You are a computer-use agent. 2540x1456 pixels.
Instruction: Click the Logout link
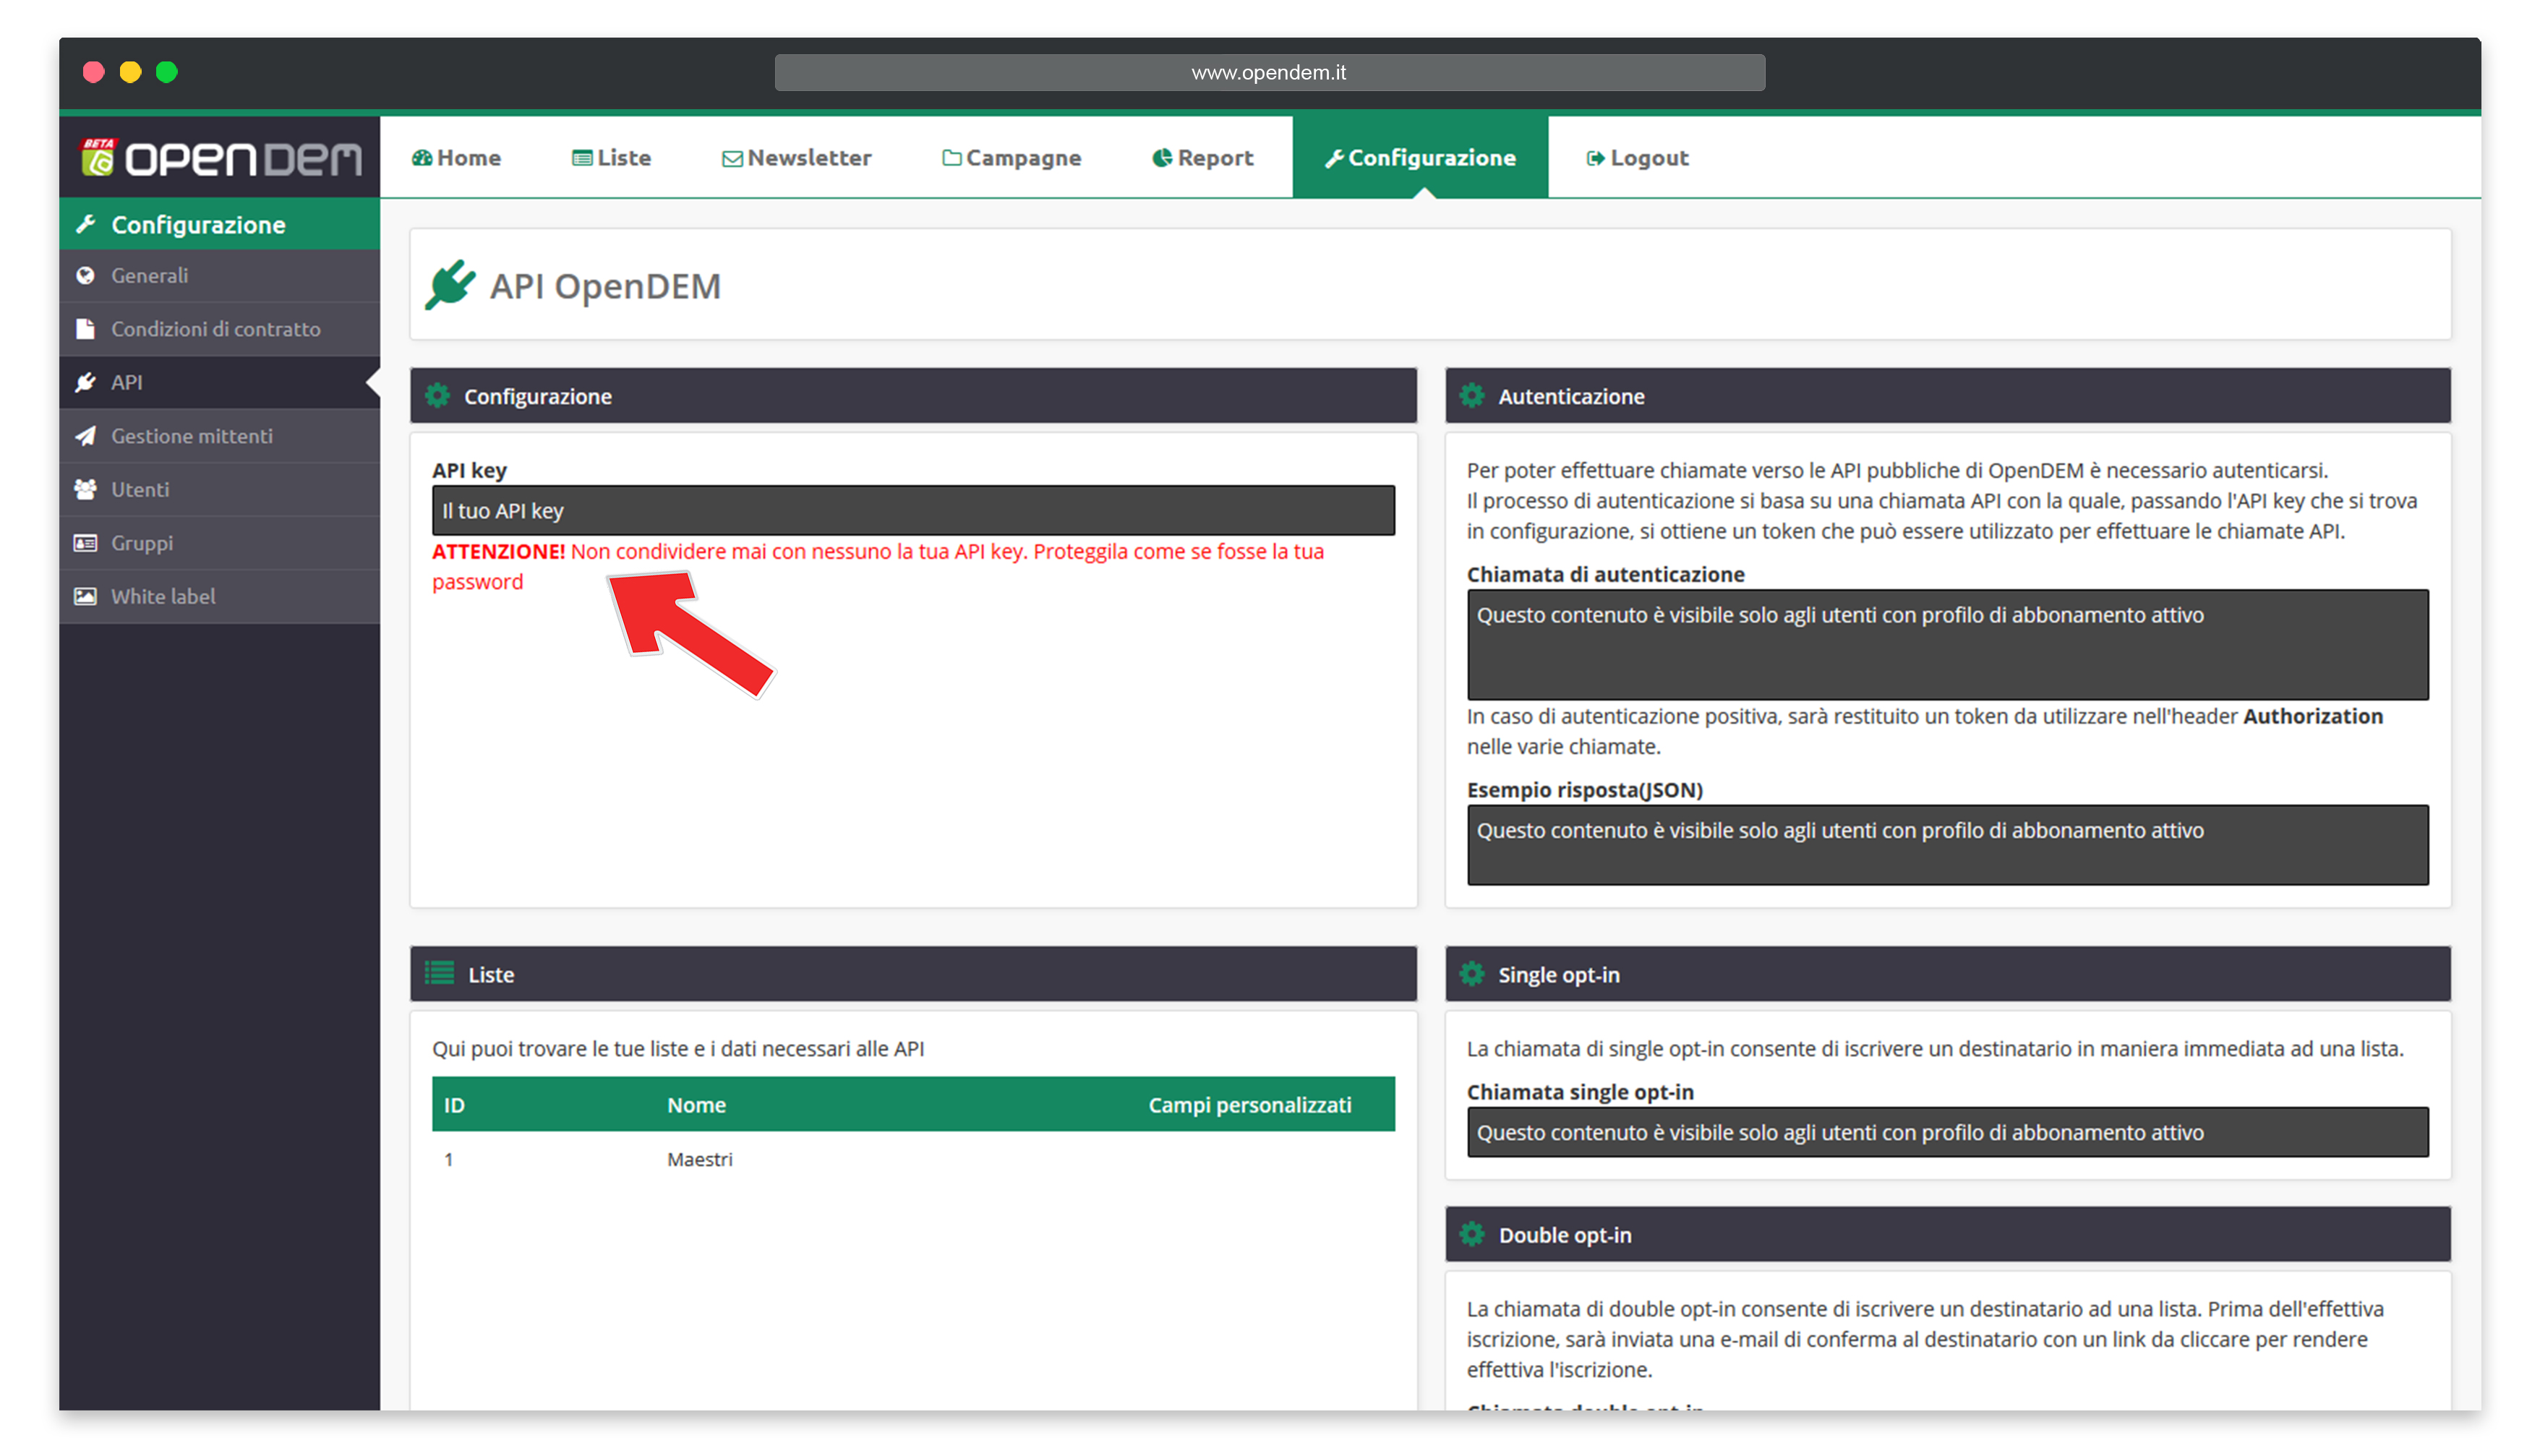1637,158
